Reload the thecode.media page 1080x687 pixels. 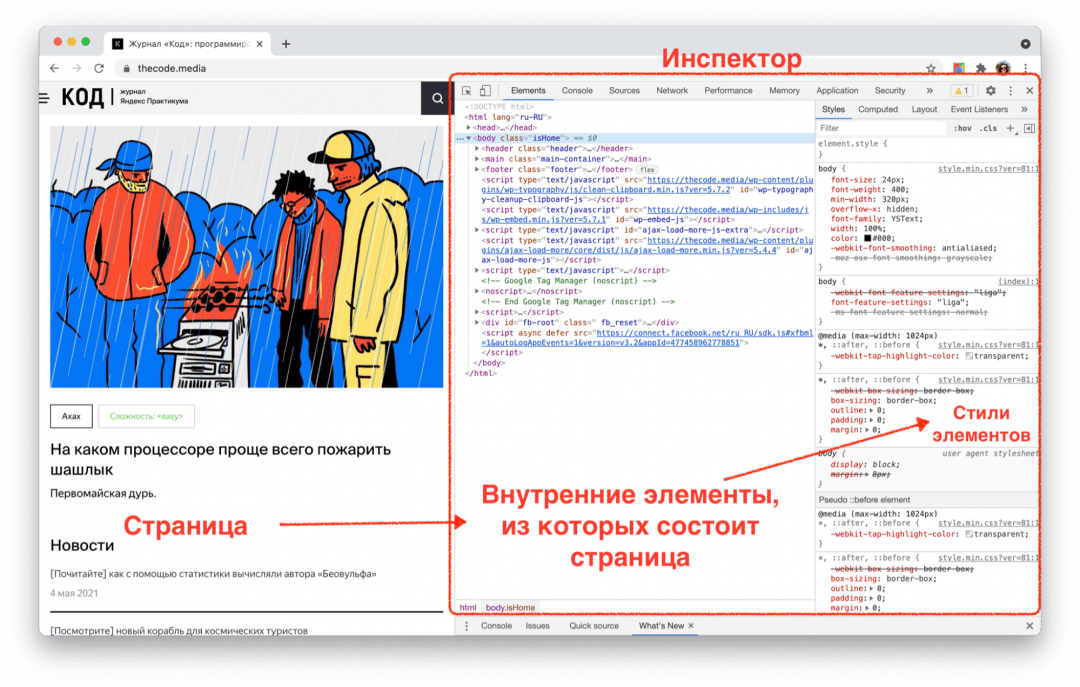(98, 67)
